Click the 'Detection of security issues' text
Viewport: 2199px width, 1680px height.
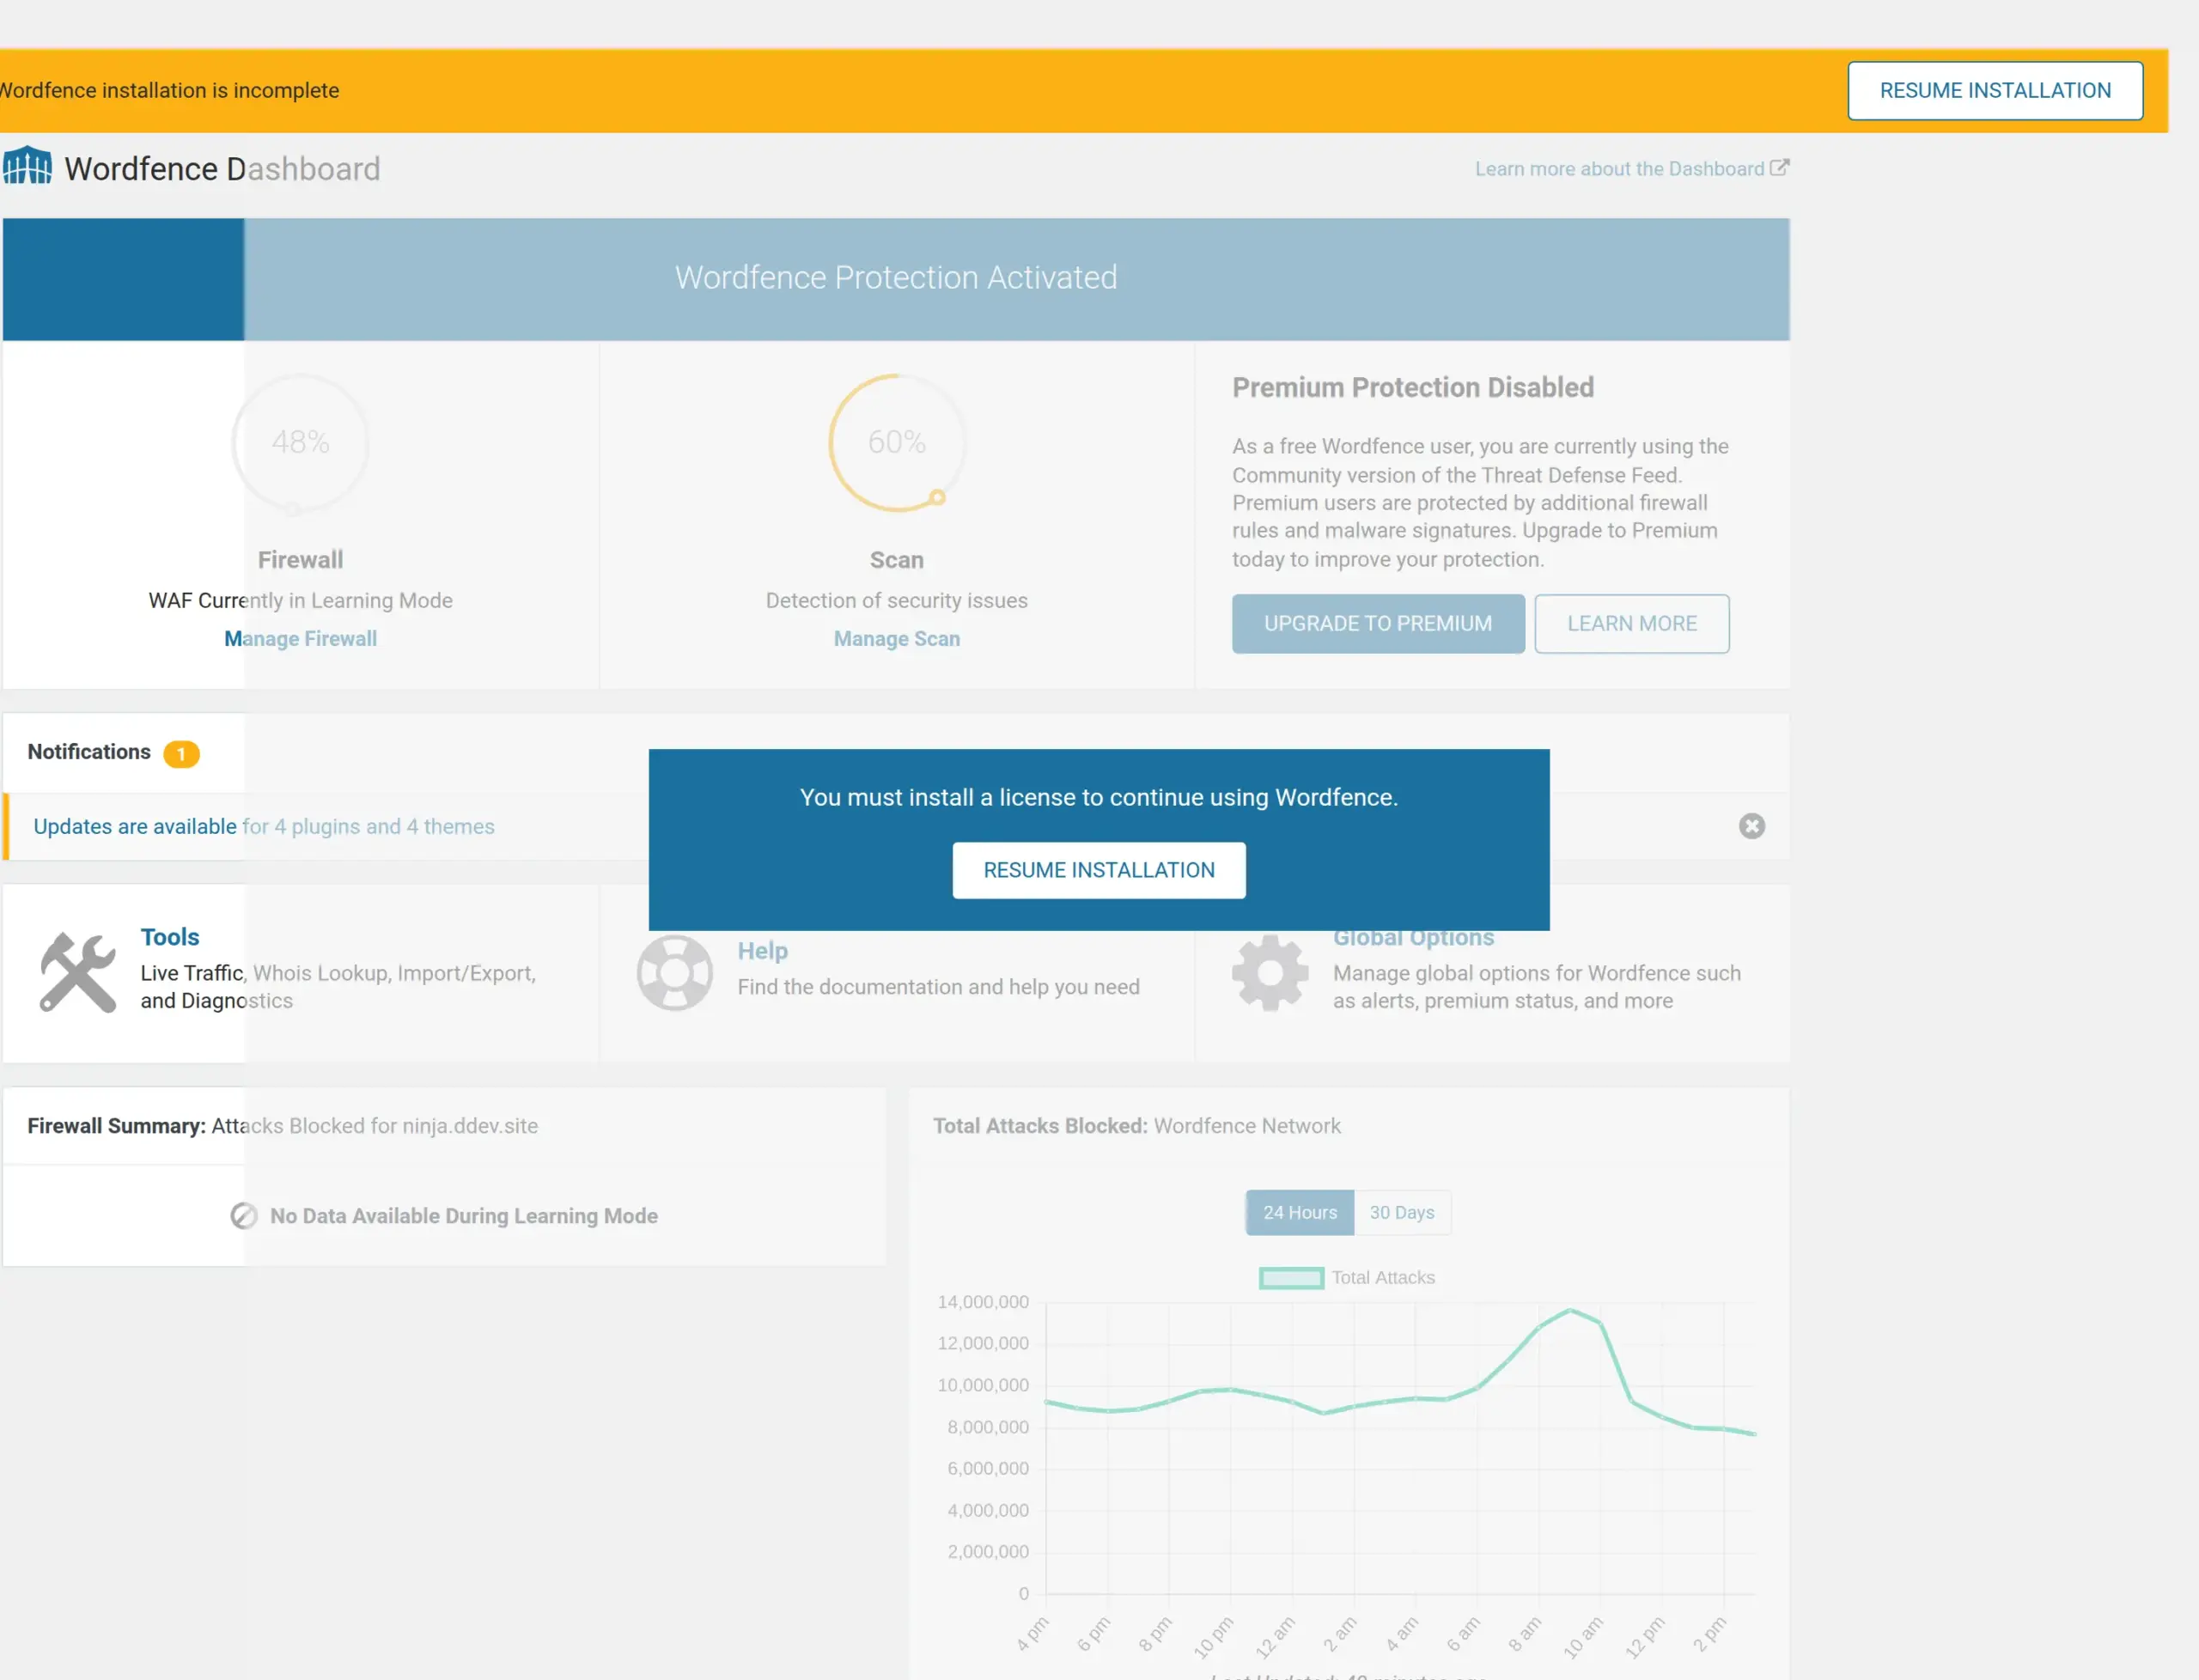[x=897, y=601]
